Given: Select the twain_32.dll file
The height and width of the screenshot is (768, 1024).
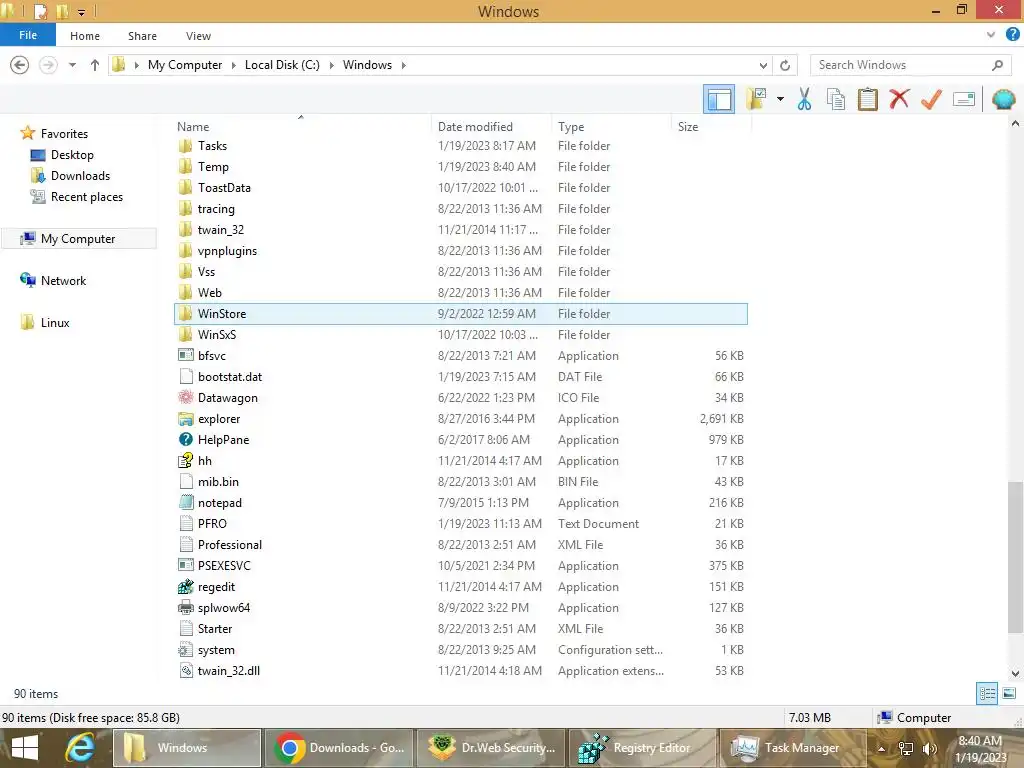Looking at the screenshot, I should click(461, 671).
